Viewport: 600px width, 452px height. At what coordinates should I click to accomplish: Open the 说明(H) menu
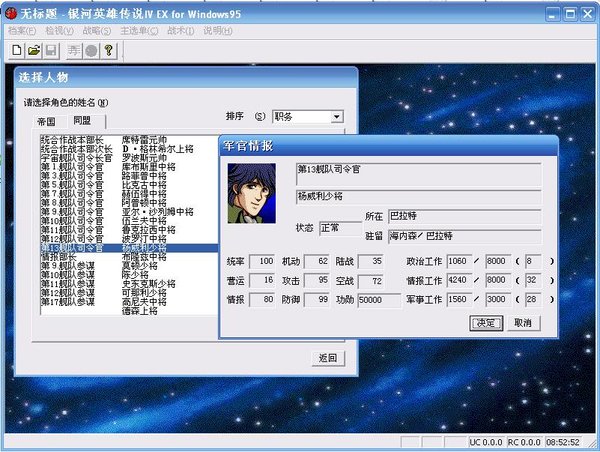tap(218, 31)
